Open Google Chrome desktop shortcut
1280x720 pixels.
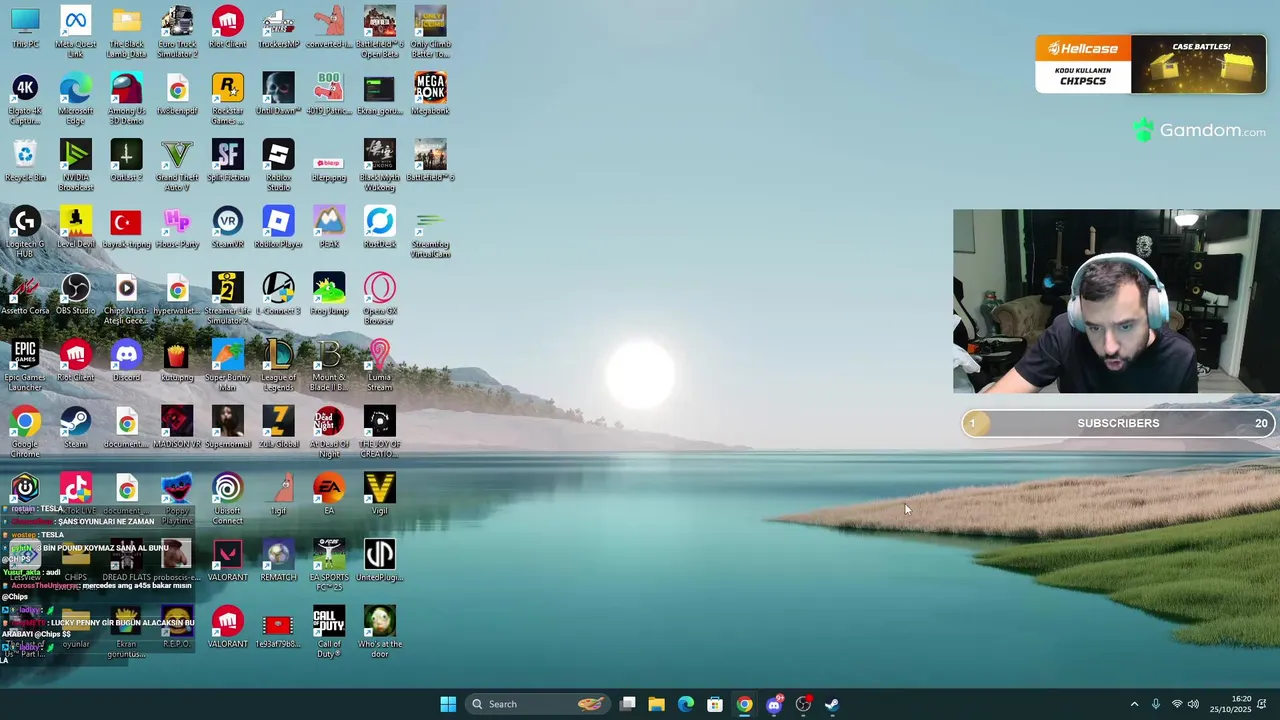(25, 433)
